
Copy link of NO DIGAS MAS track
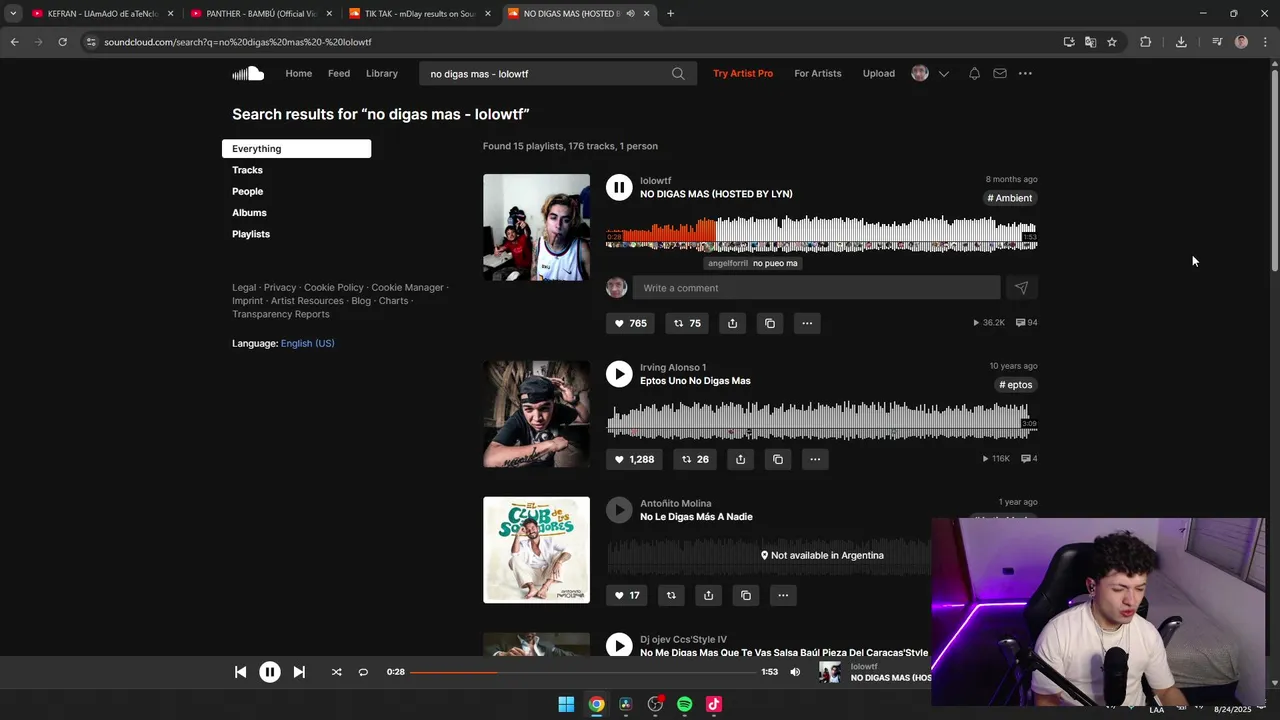pos(769,323)
